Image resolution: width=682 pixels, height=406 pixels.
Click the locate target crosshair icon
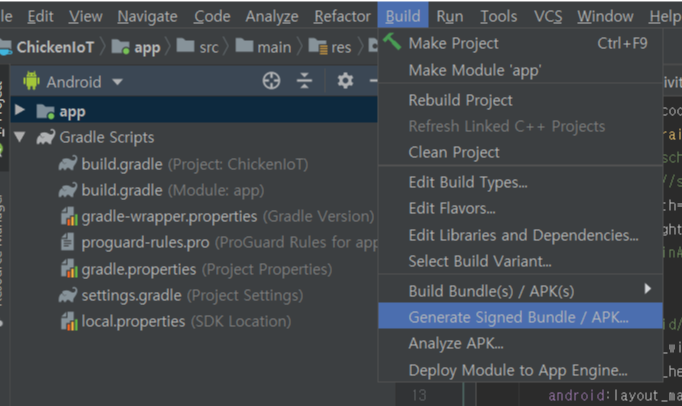tap(271, 81)
